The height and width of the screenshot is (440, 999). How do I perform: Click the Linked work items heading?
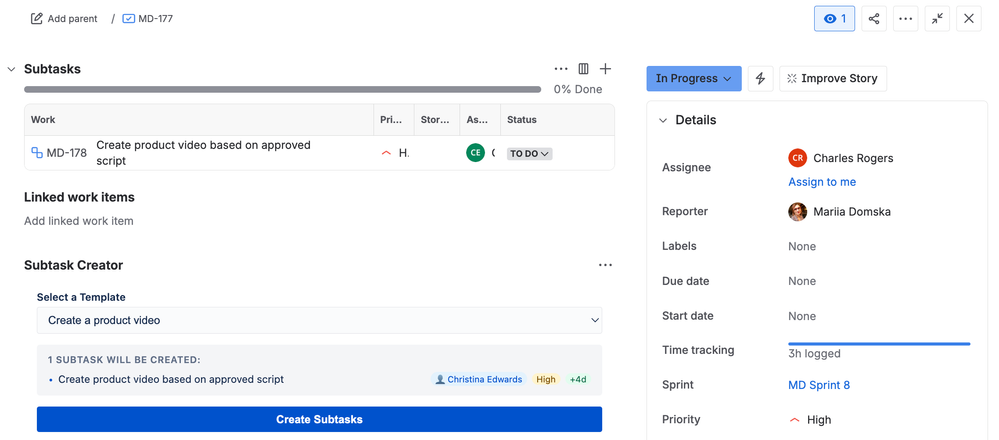pyautogui.click(x=79, y=197)
